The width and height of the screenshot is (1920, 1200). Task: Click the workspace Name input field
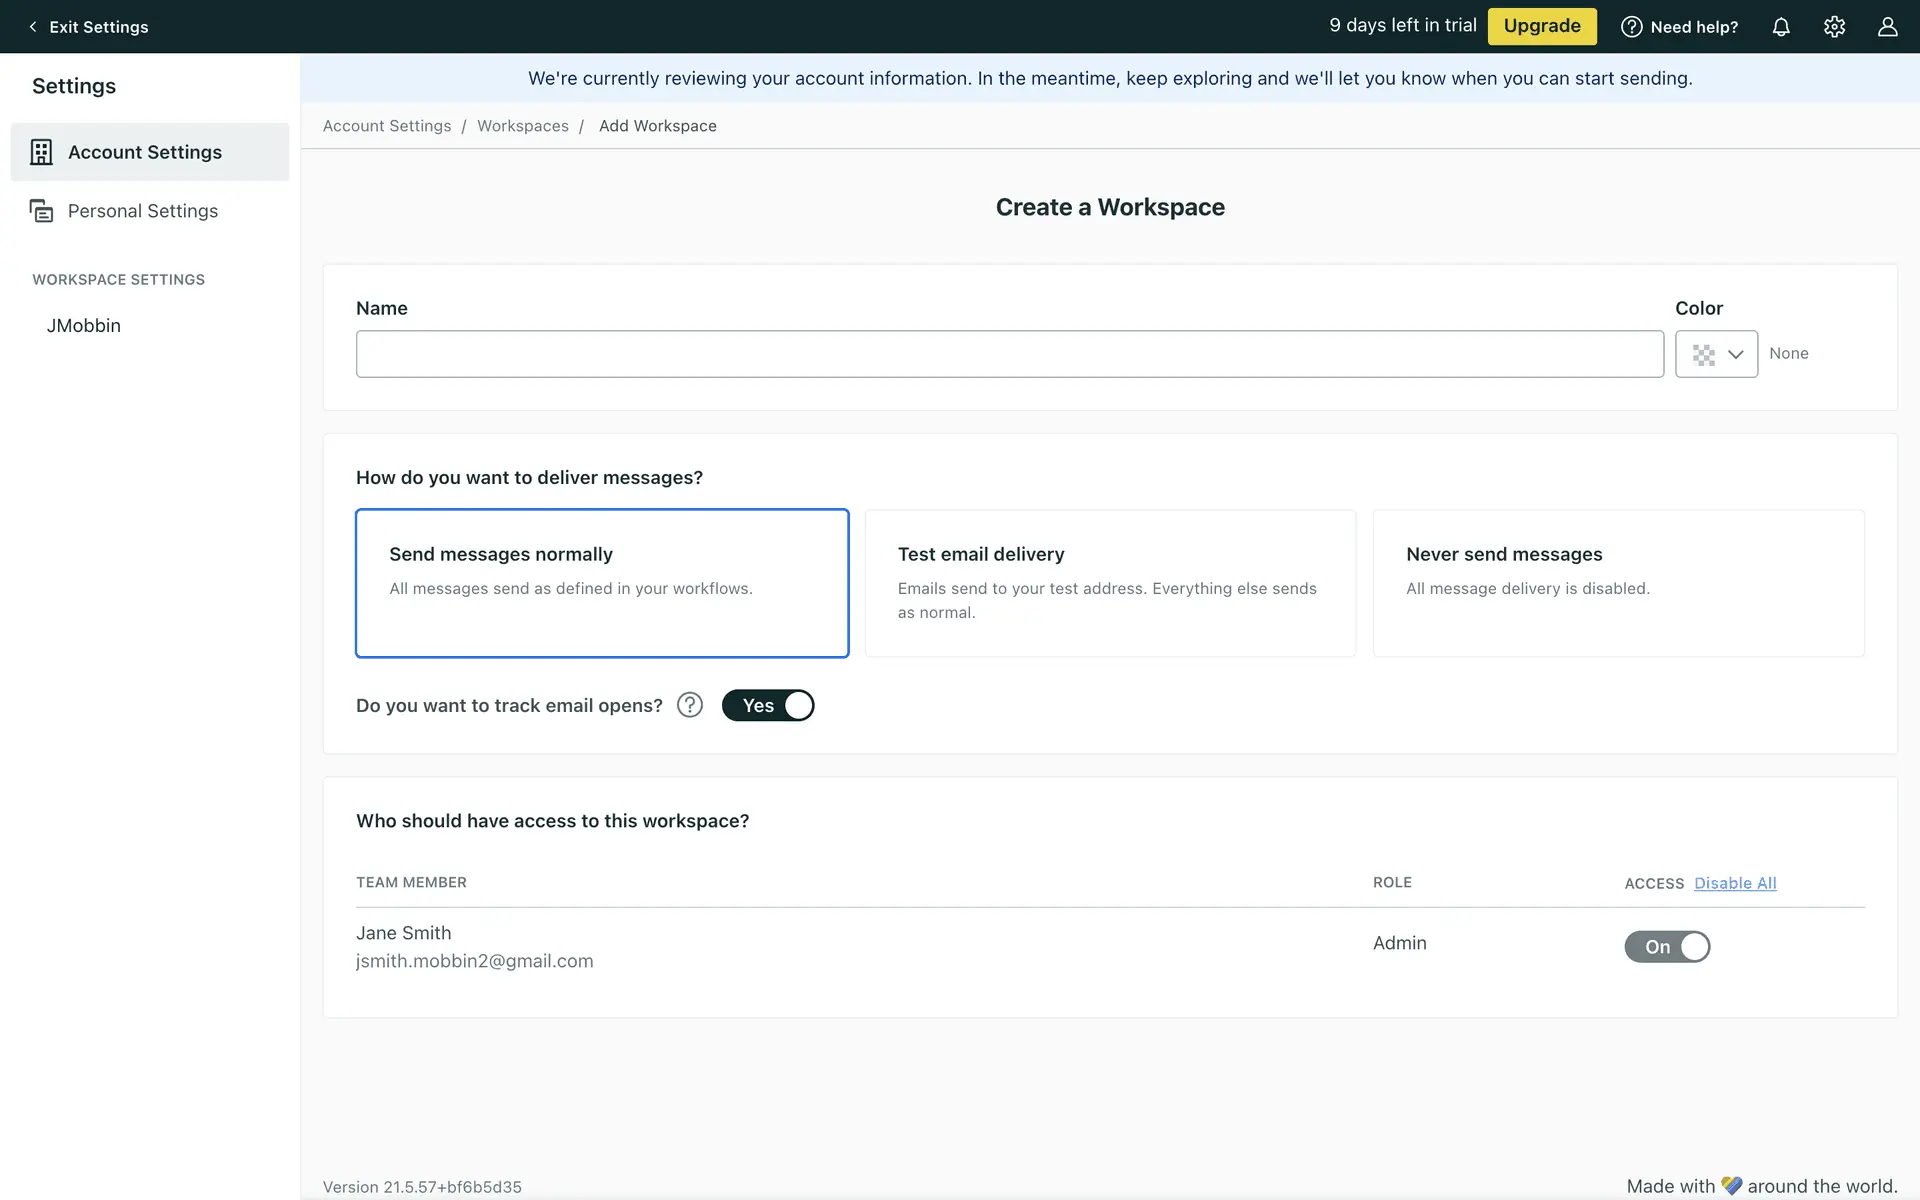coord(1010,354)
